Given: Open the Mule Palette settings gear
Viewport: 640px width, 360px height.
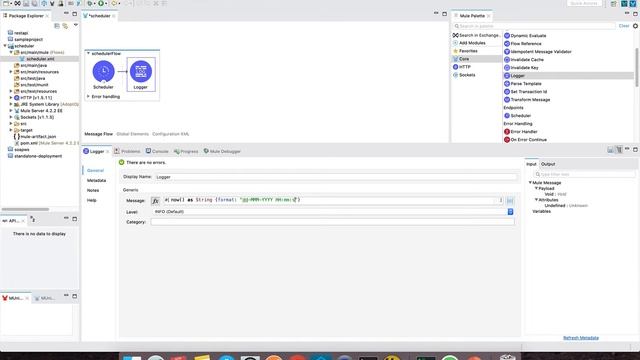Looking at the screenshot, I should [635, 26].
